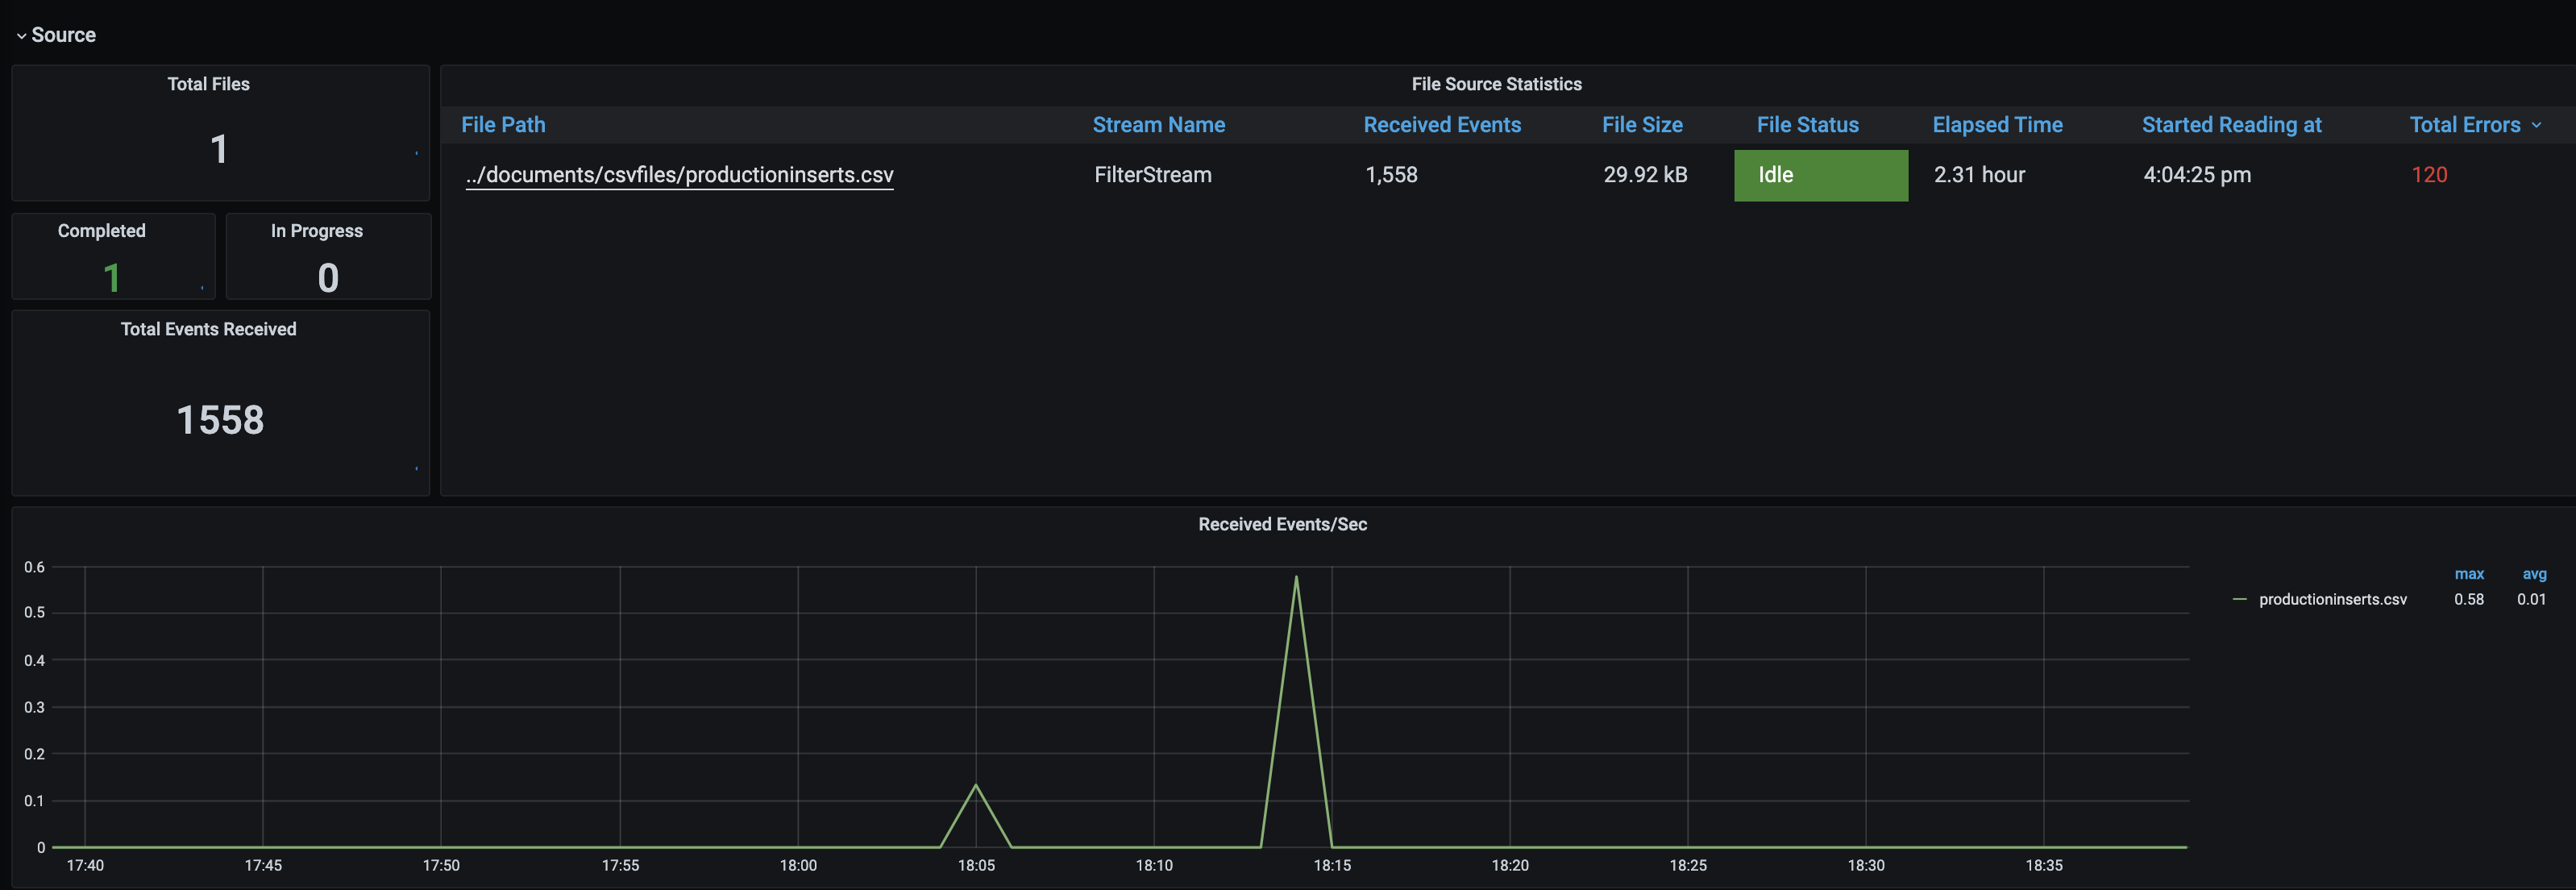This screenshot has width=2576, height=890.
Task: Select the green Completed value 1
Action: click(112, 278)
